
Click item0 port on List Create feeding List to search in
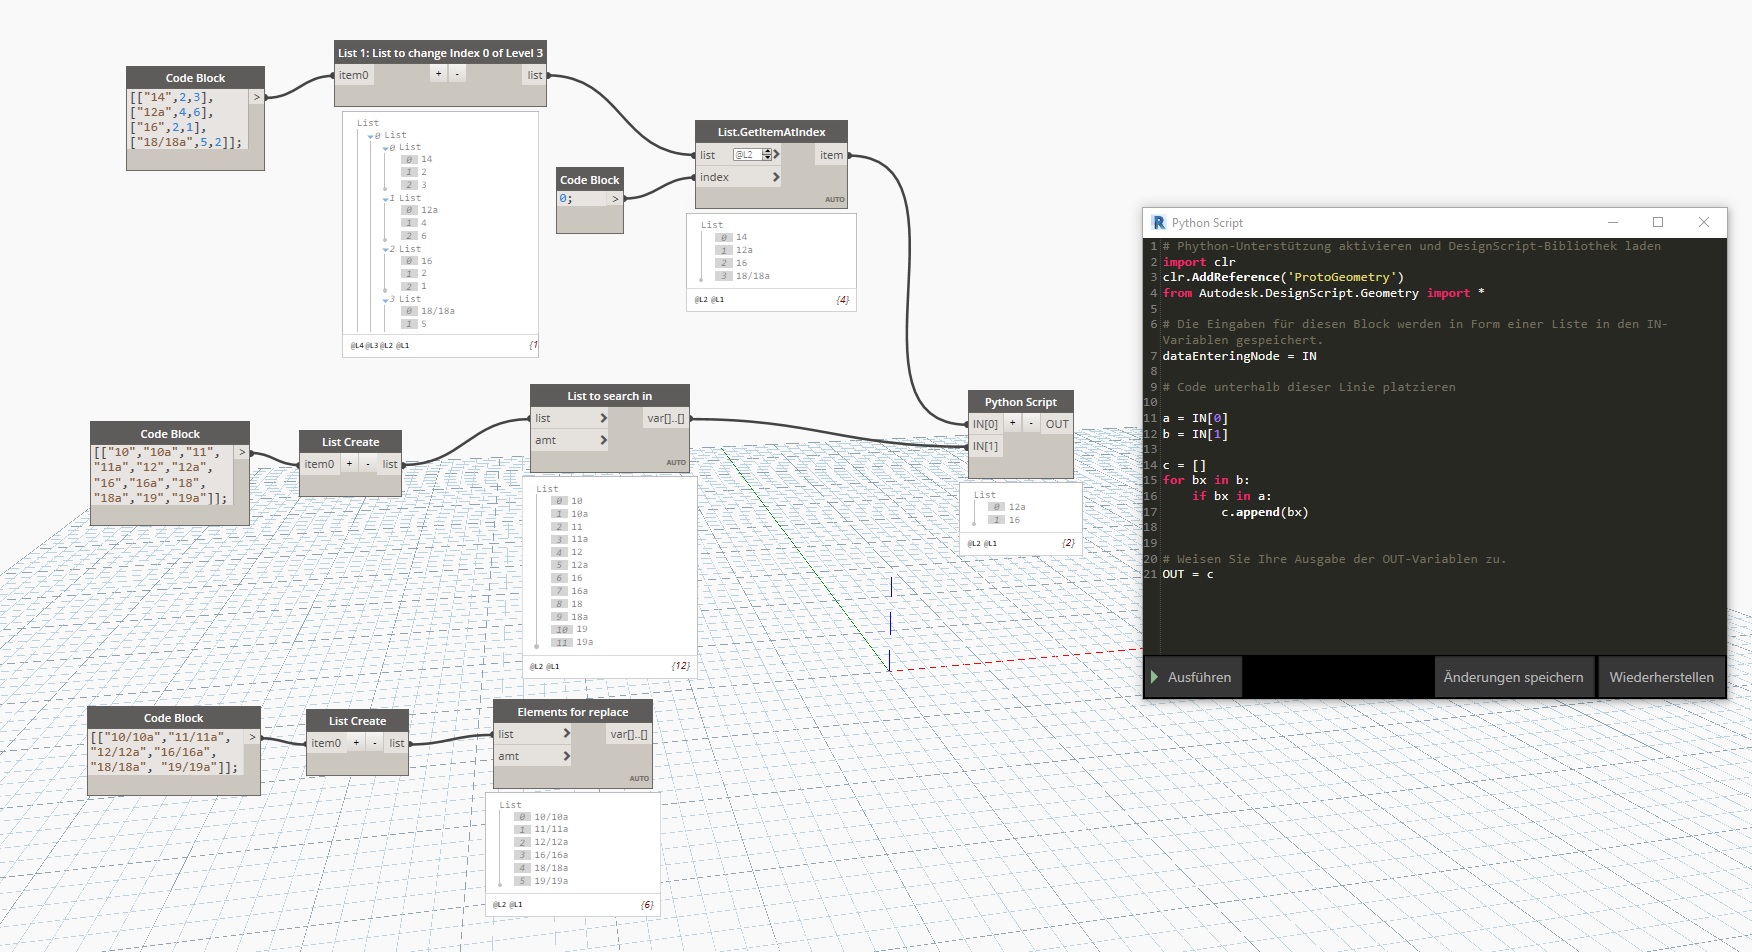click(319, 464)
